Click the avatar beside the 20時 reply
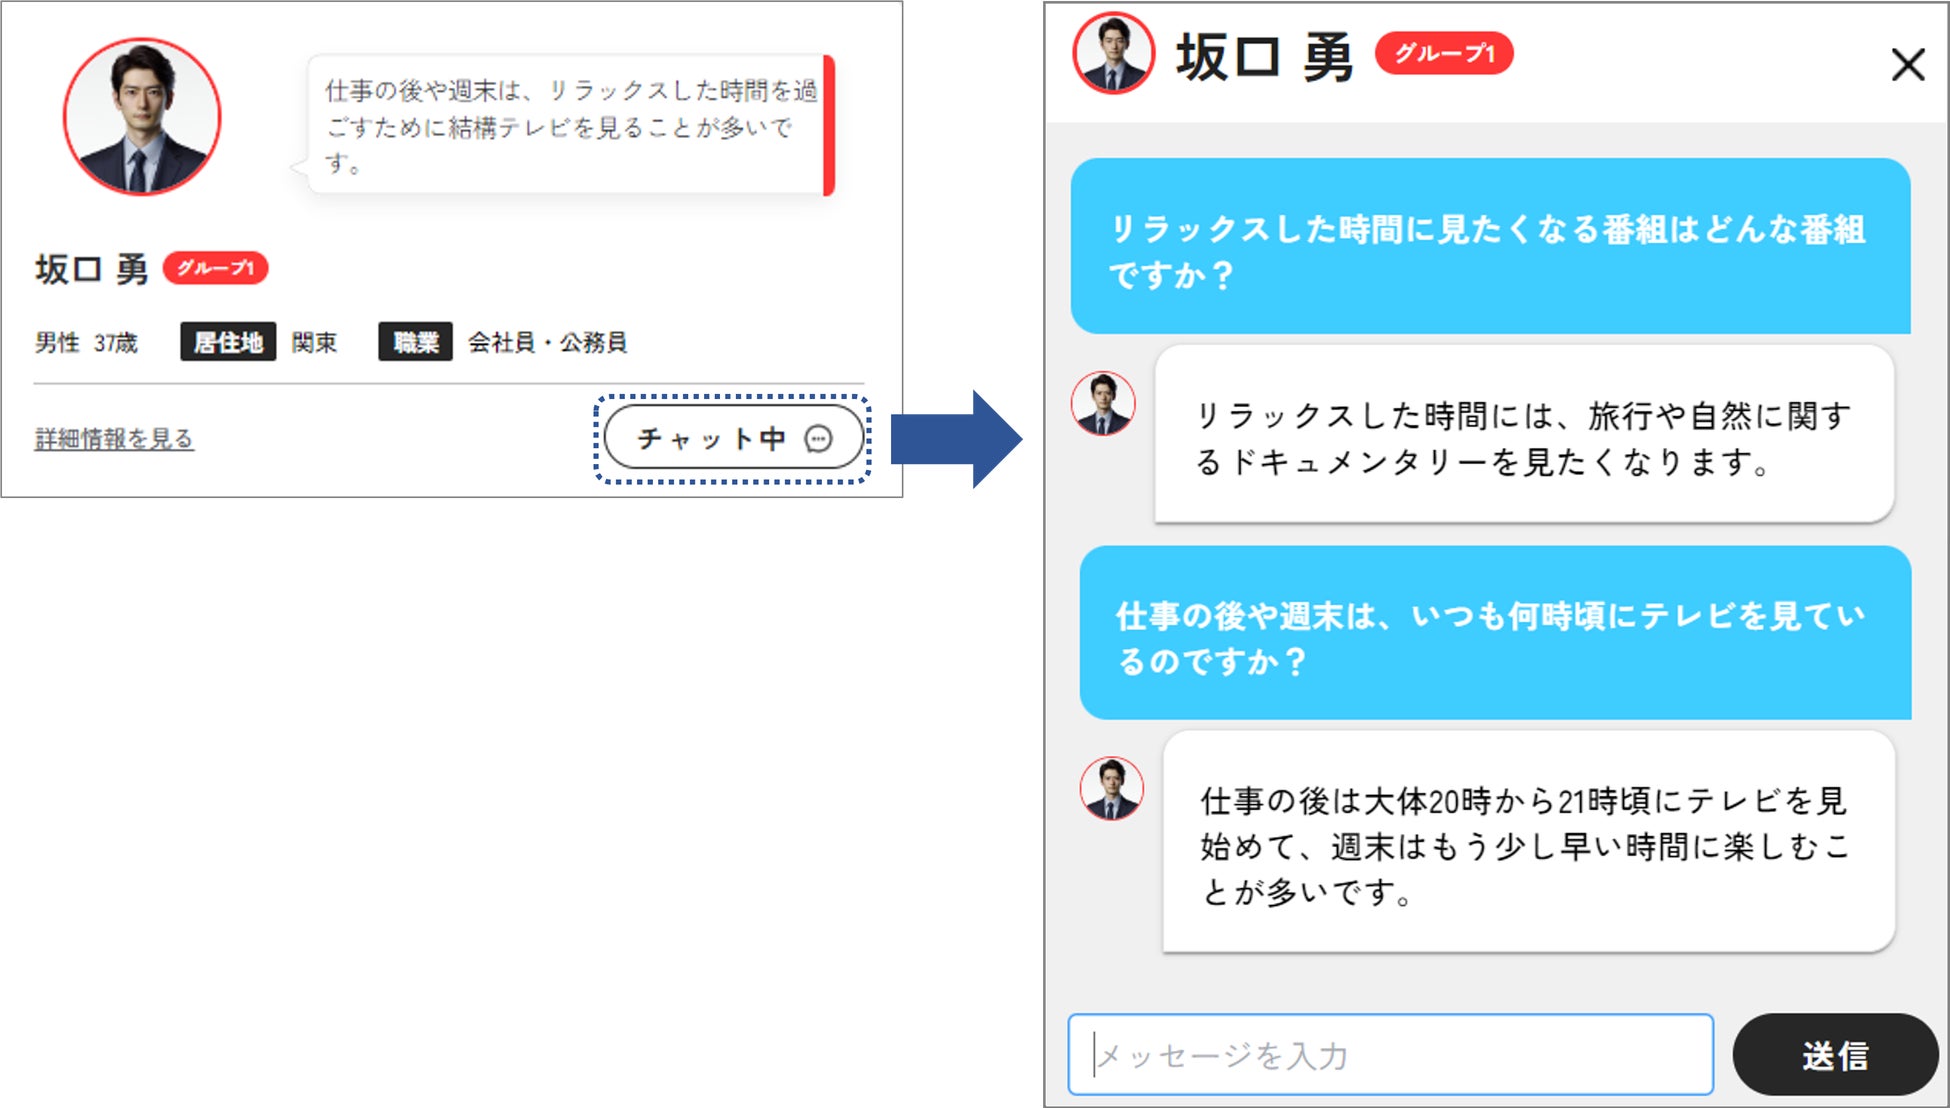The height and width of the screenshot is (1108, 1950). point(1111,789)
